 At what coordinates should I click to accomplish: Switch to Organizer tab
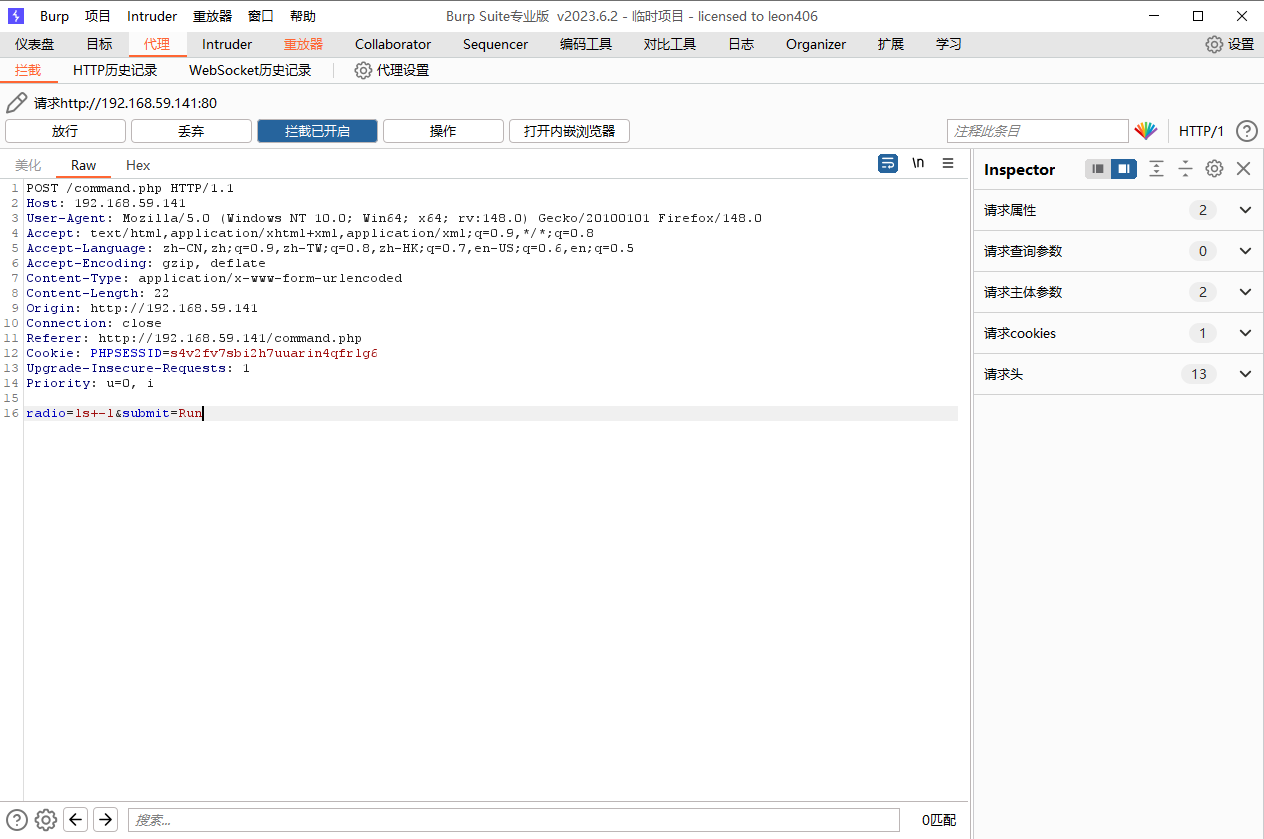pyautogui.click(x=816, y=44)
